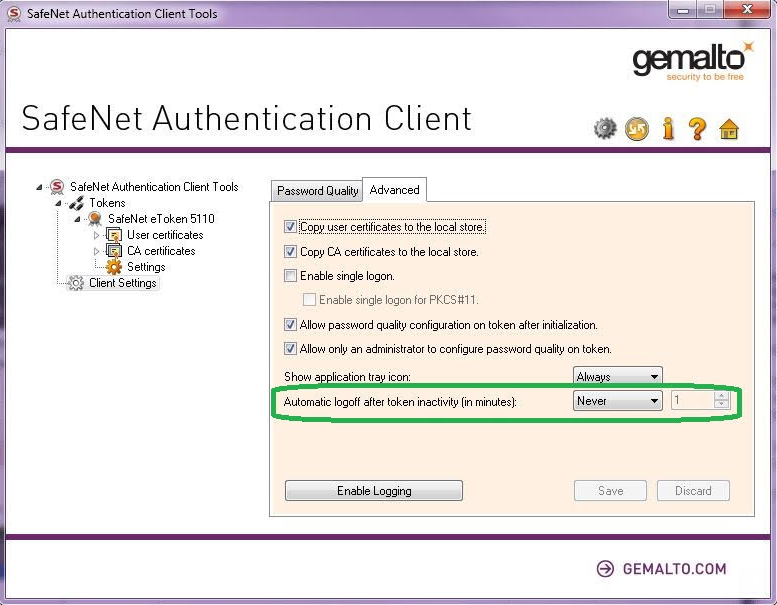Viewport: 777px width, 605px height.
Task: Open GEMALTO.COM link
Action: [x=674, y=569]
